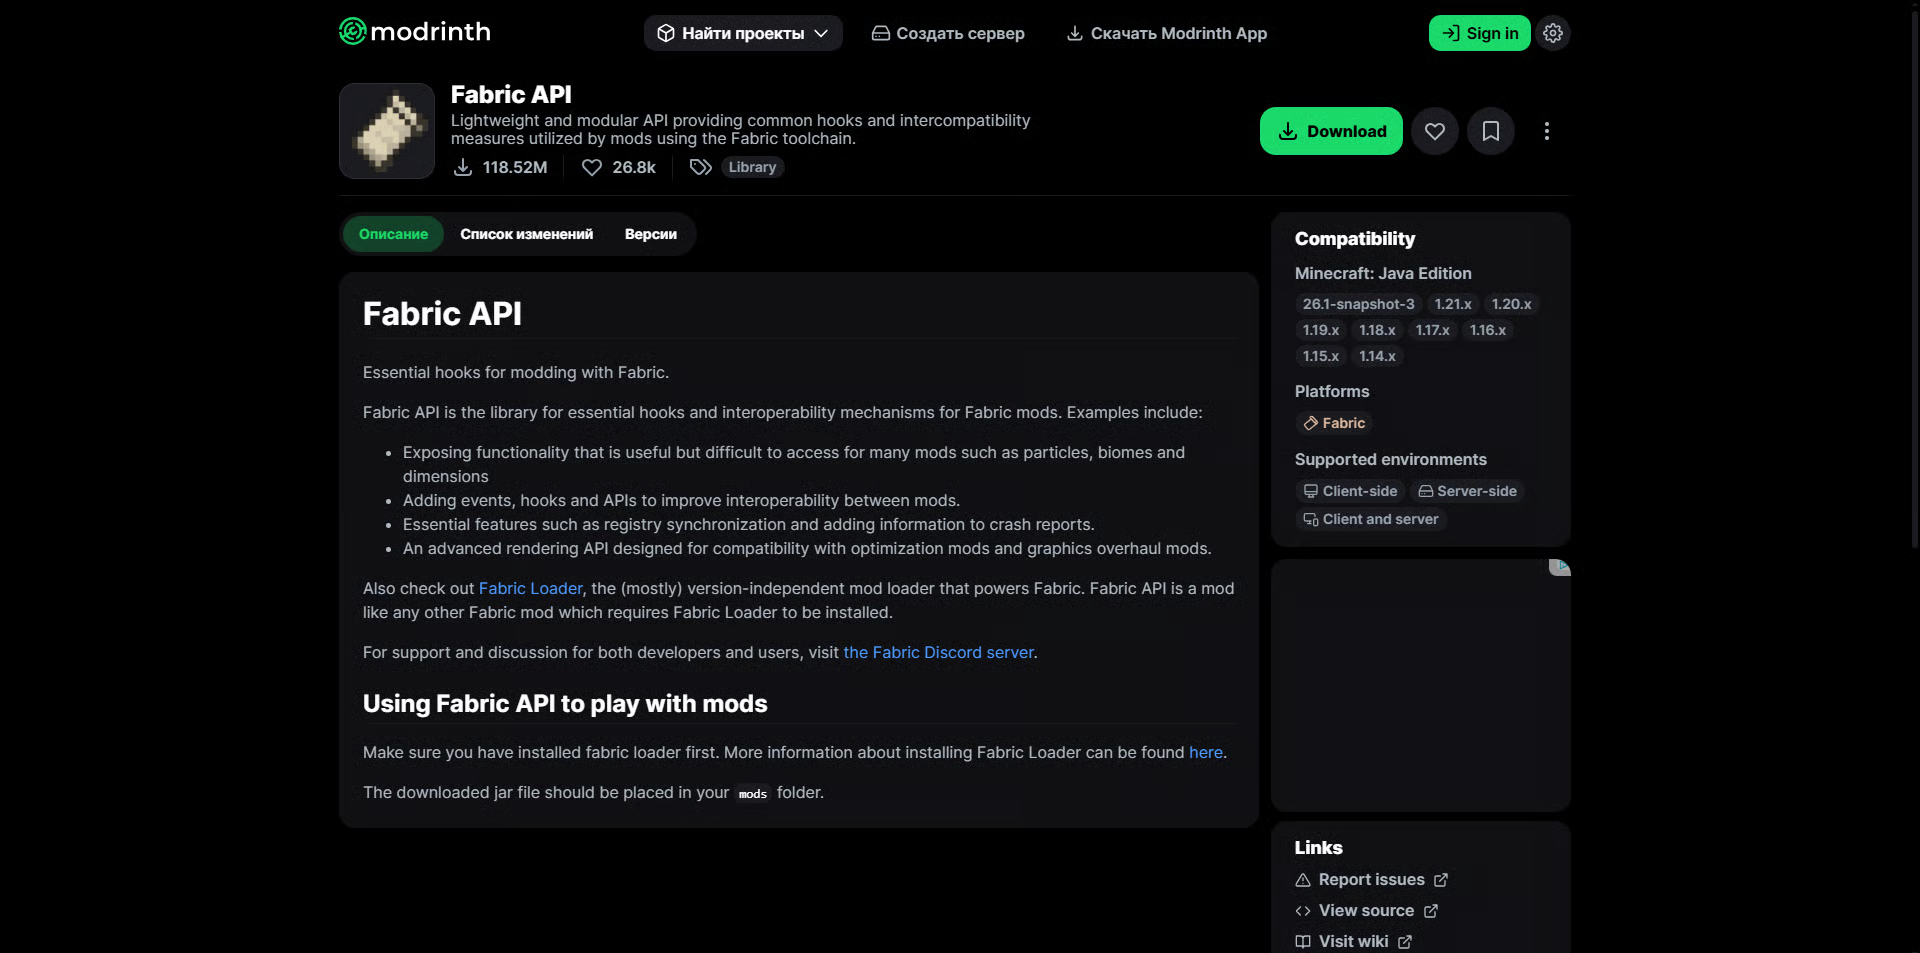Click the bookmark save icon button
Viewport: 1920px width, 953px height.
(x=1490, y=131)
